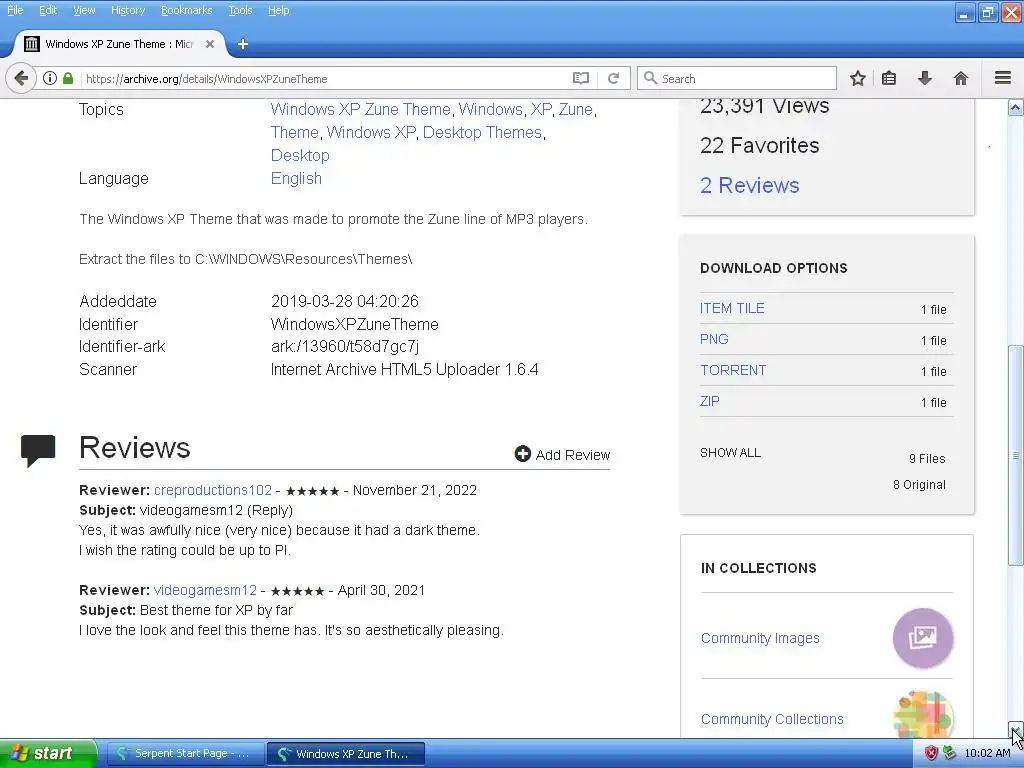
Task: Open a new tab with plus button
Action: click(243, 44)
